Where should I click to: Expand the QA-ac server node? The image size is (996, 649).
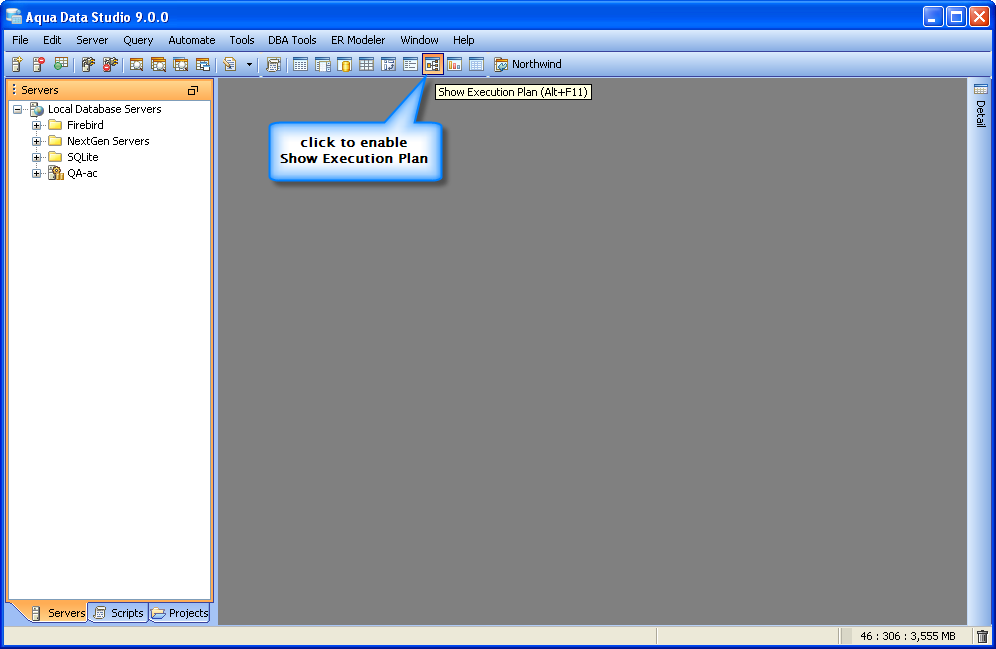tap(36, 173)
